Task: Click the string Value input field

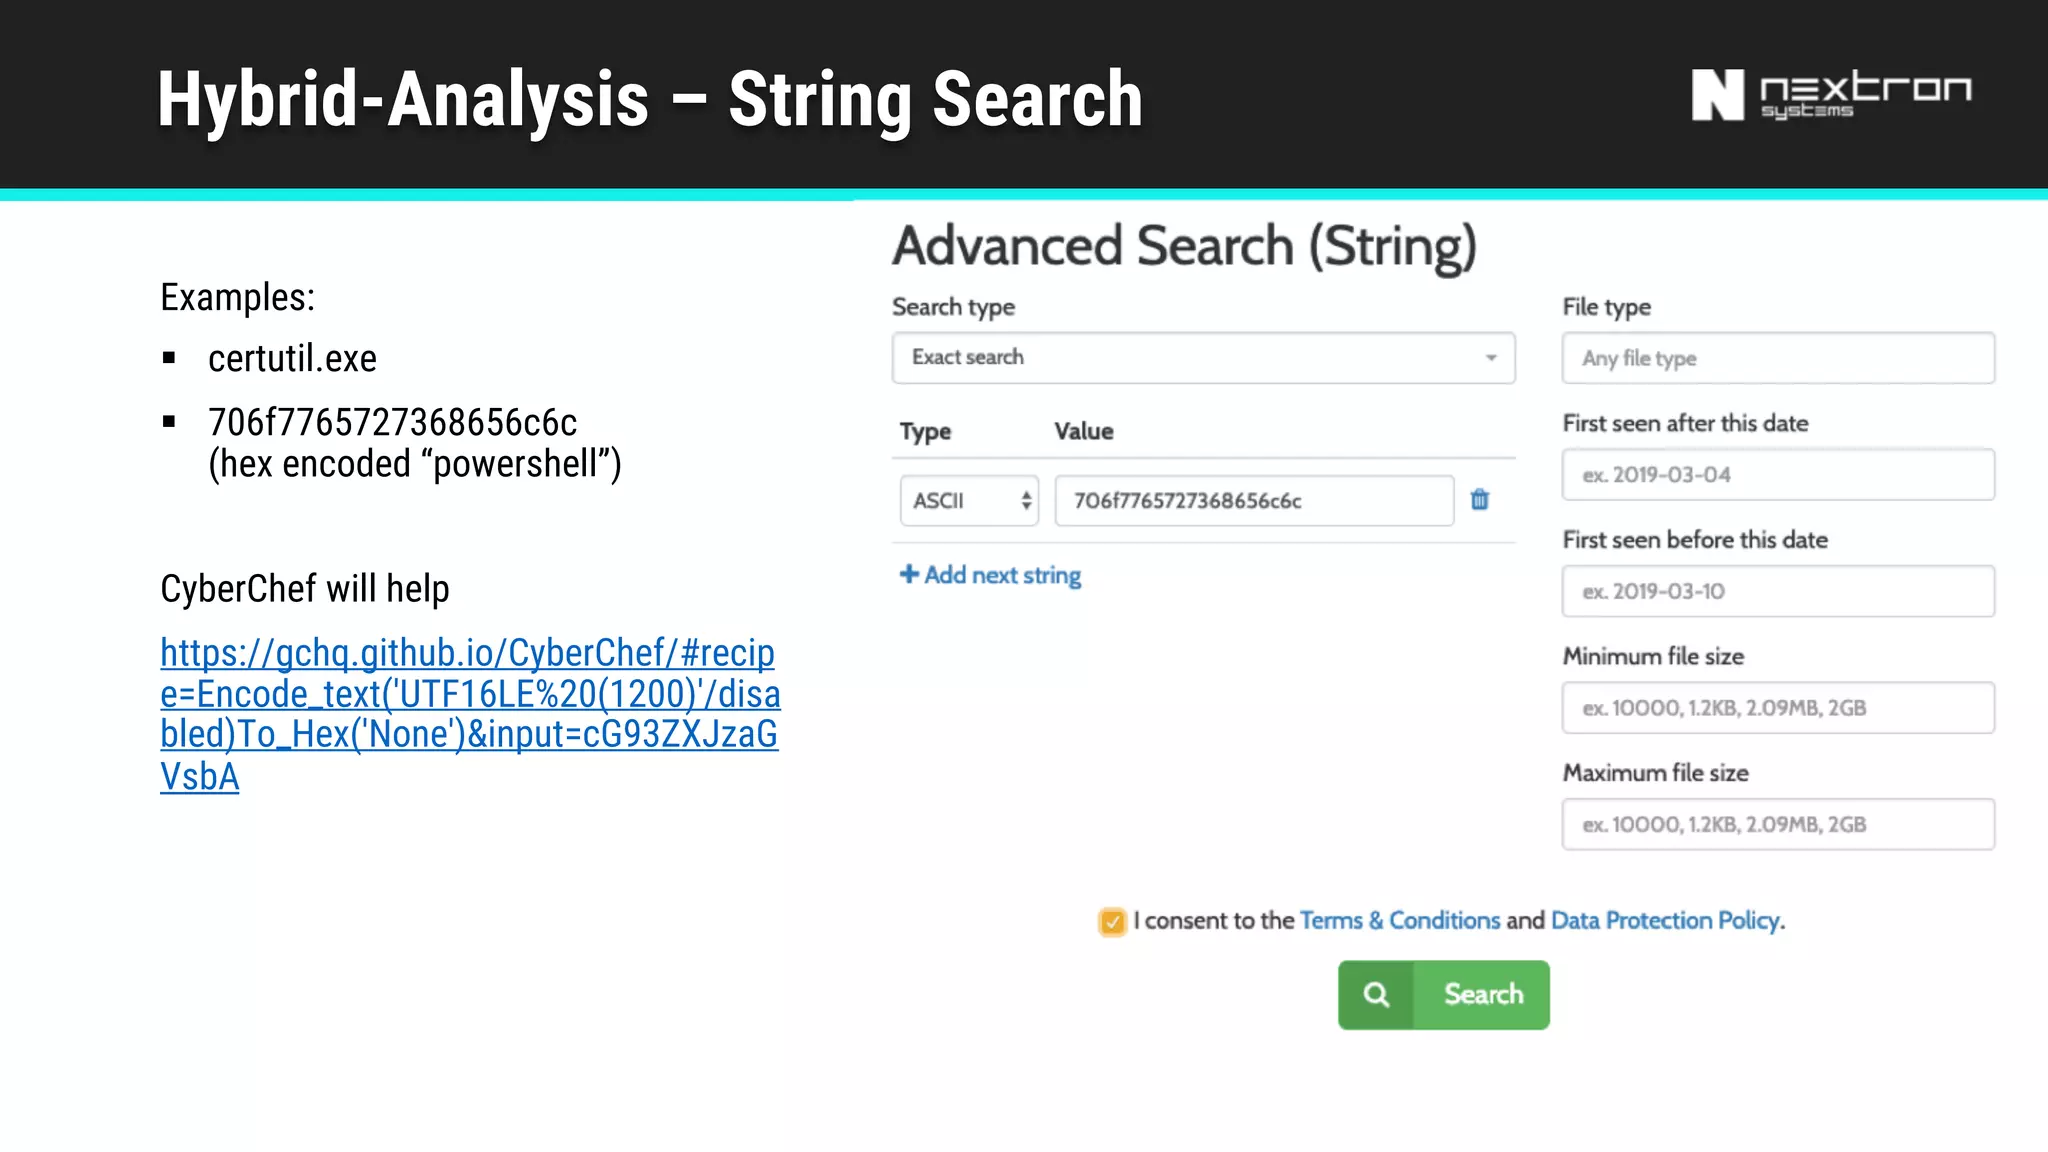Action: coord(1254,501)
